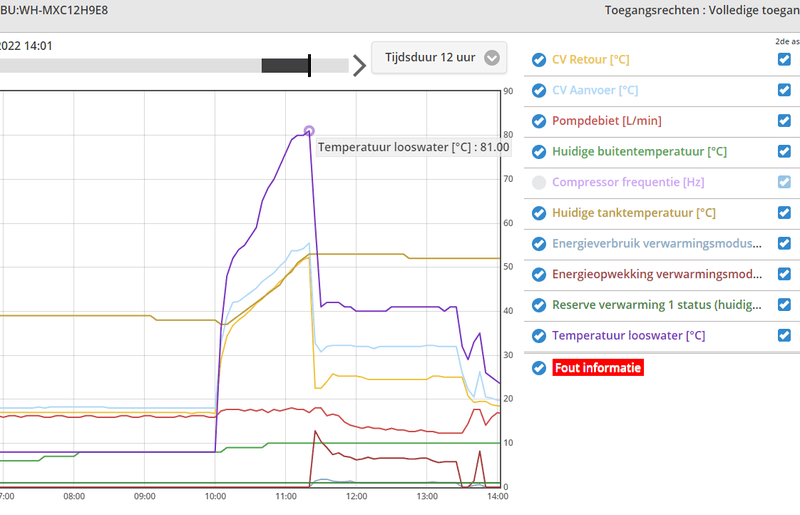Click the red Fout informatie label
Screen dimensions: 800x515
point(597,367)
